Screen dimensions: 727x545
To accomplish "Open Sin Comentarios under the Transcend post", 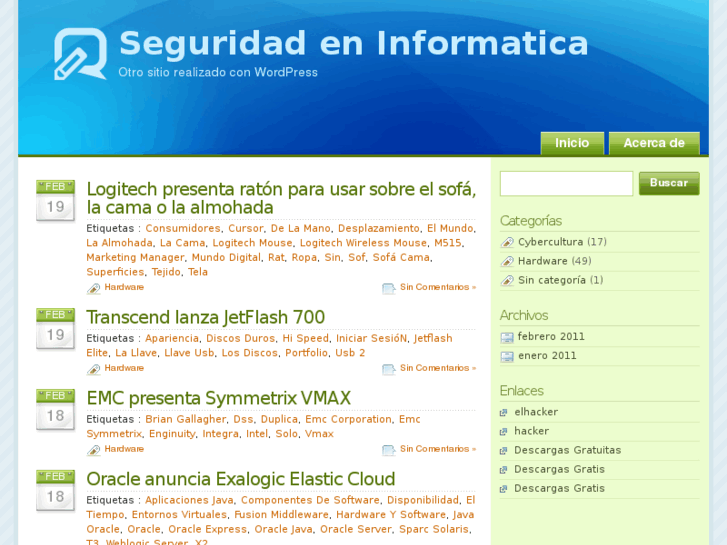I will click(x=438, y=368).
